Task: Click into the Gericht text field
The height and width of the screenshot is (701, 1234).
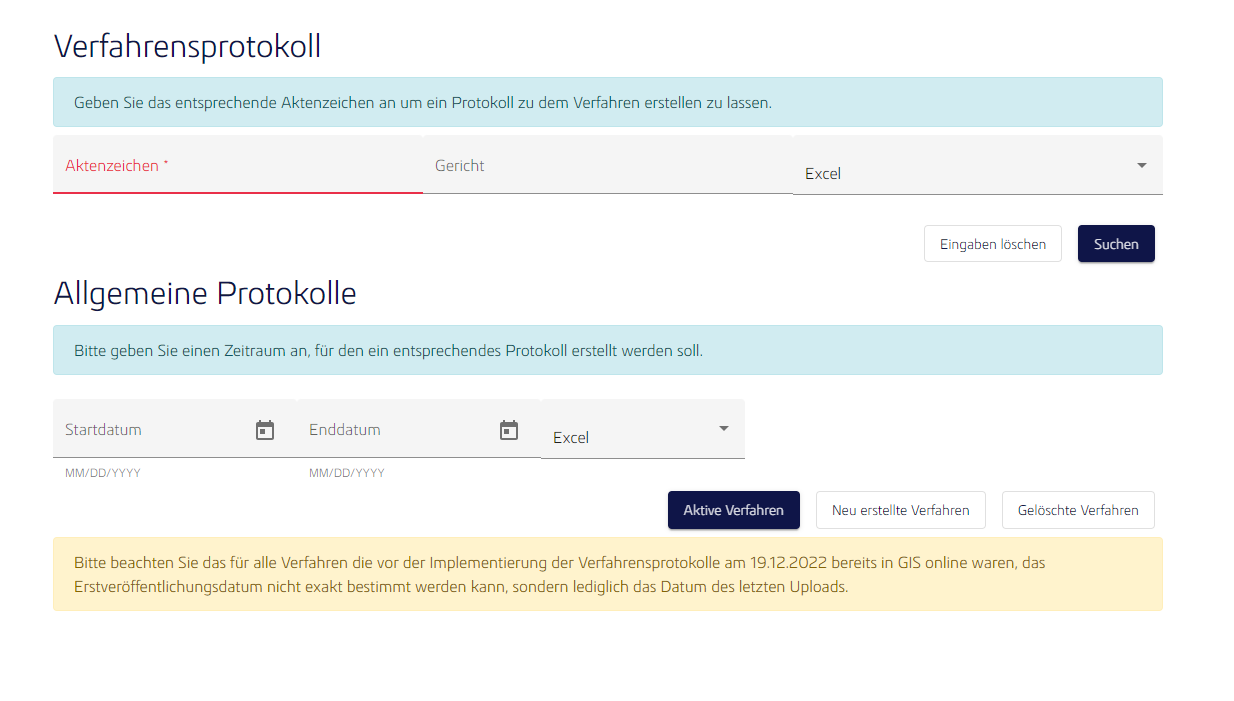Action: pyautogui.click(x=608, y=165)
